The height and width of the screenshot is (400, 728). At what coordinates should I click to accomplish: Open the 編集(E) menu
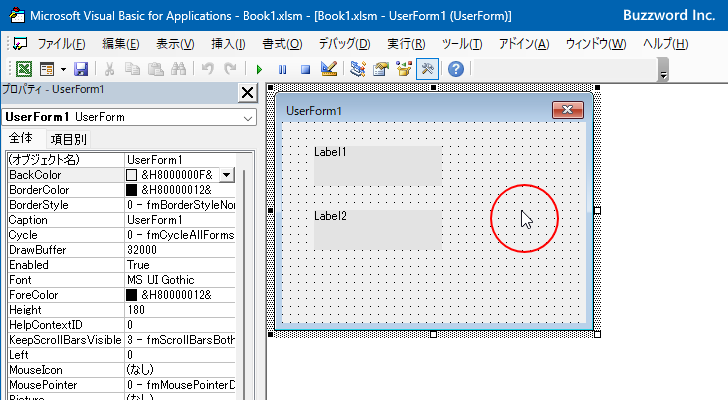121,44
